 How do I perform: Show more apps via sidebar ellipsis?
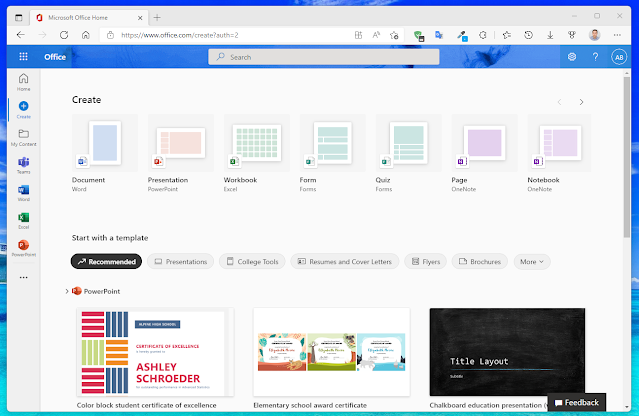tap(24, 277)
